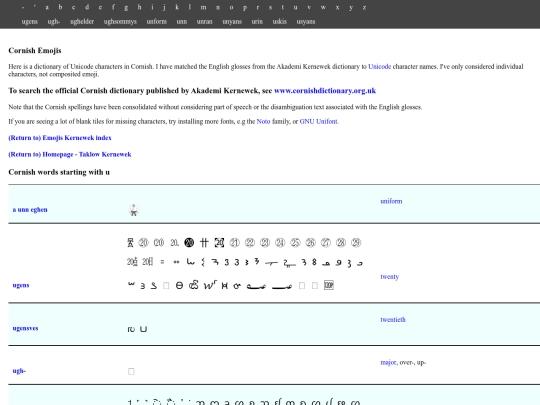The image size is (540, 405).
Task: Jump to 'unform' in the navigation bar
Action: pos(157,21)
